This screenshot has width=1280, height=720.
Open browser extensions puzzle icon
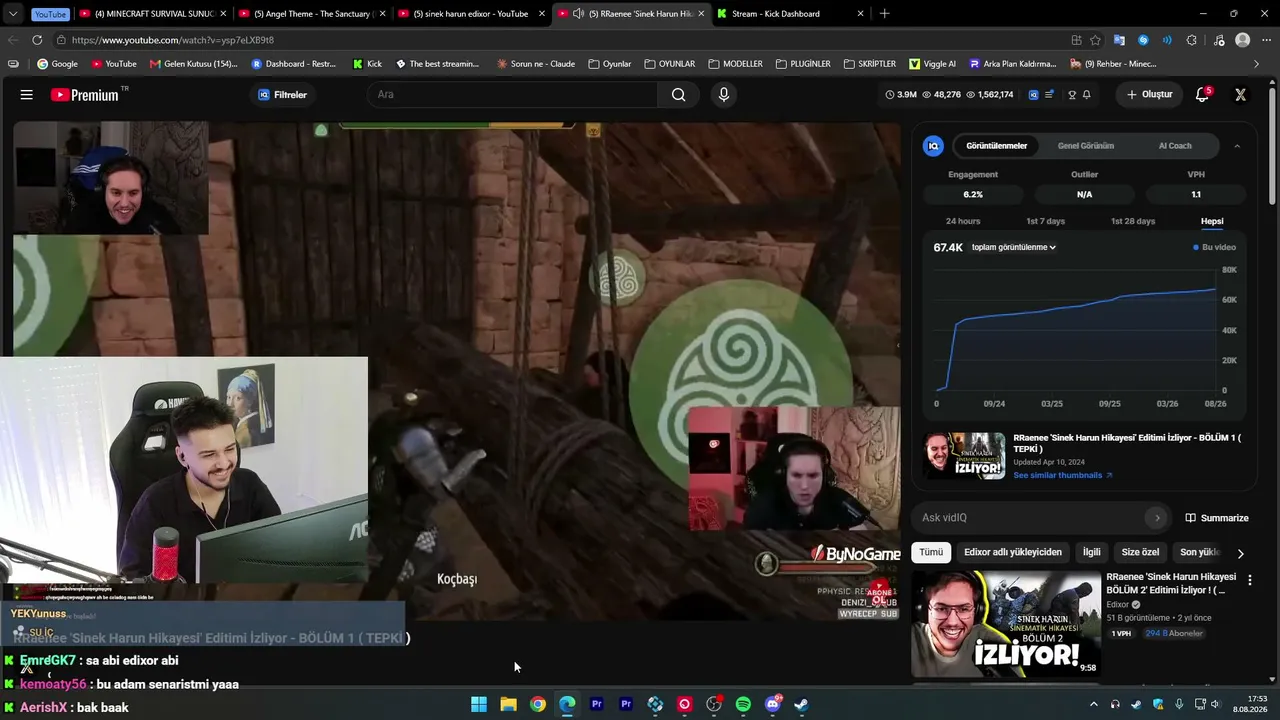tap(1192, 40)
